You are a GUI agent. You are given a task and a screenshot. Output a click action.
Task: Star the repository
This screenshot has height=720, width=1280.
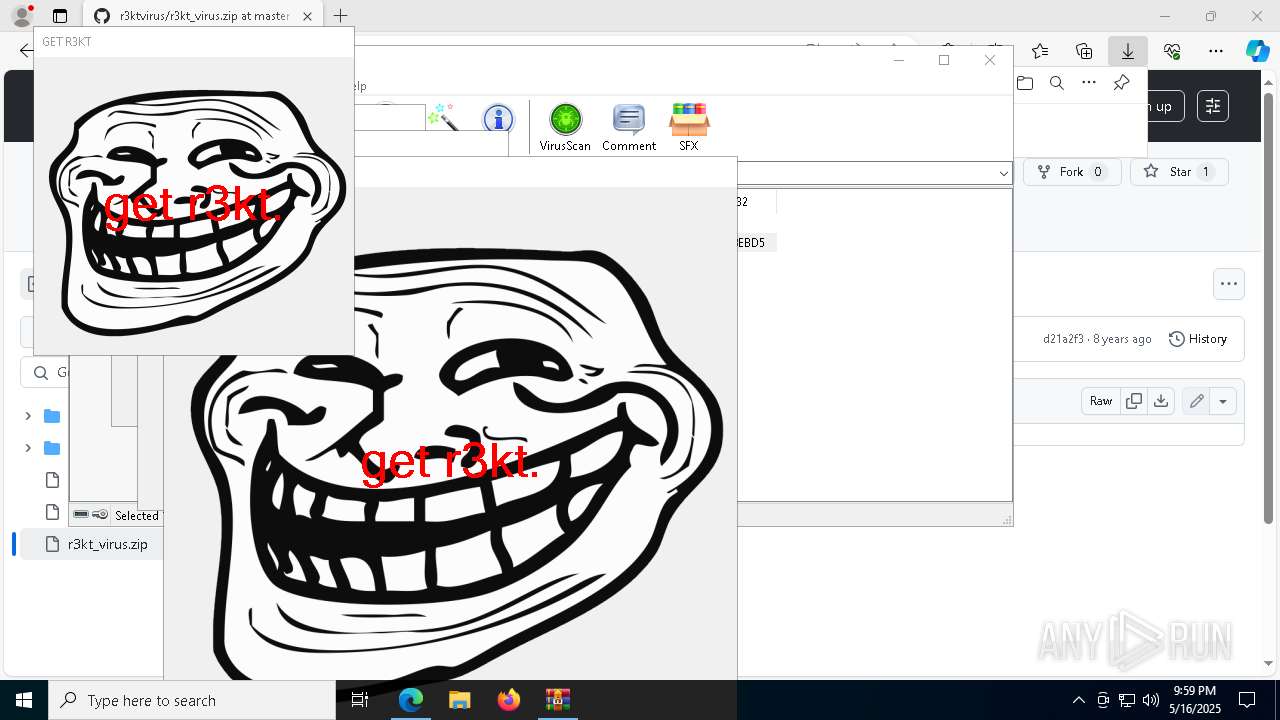click(1179, 172)
